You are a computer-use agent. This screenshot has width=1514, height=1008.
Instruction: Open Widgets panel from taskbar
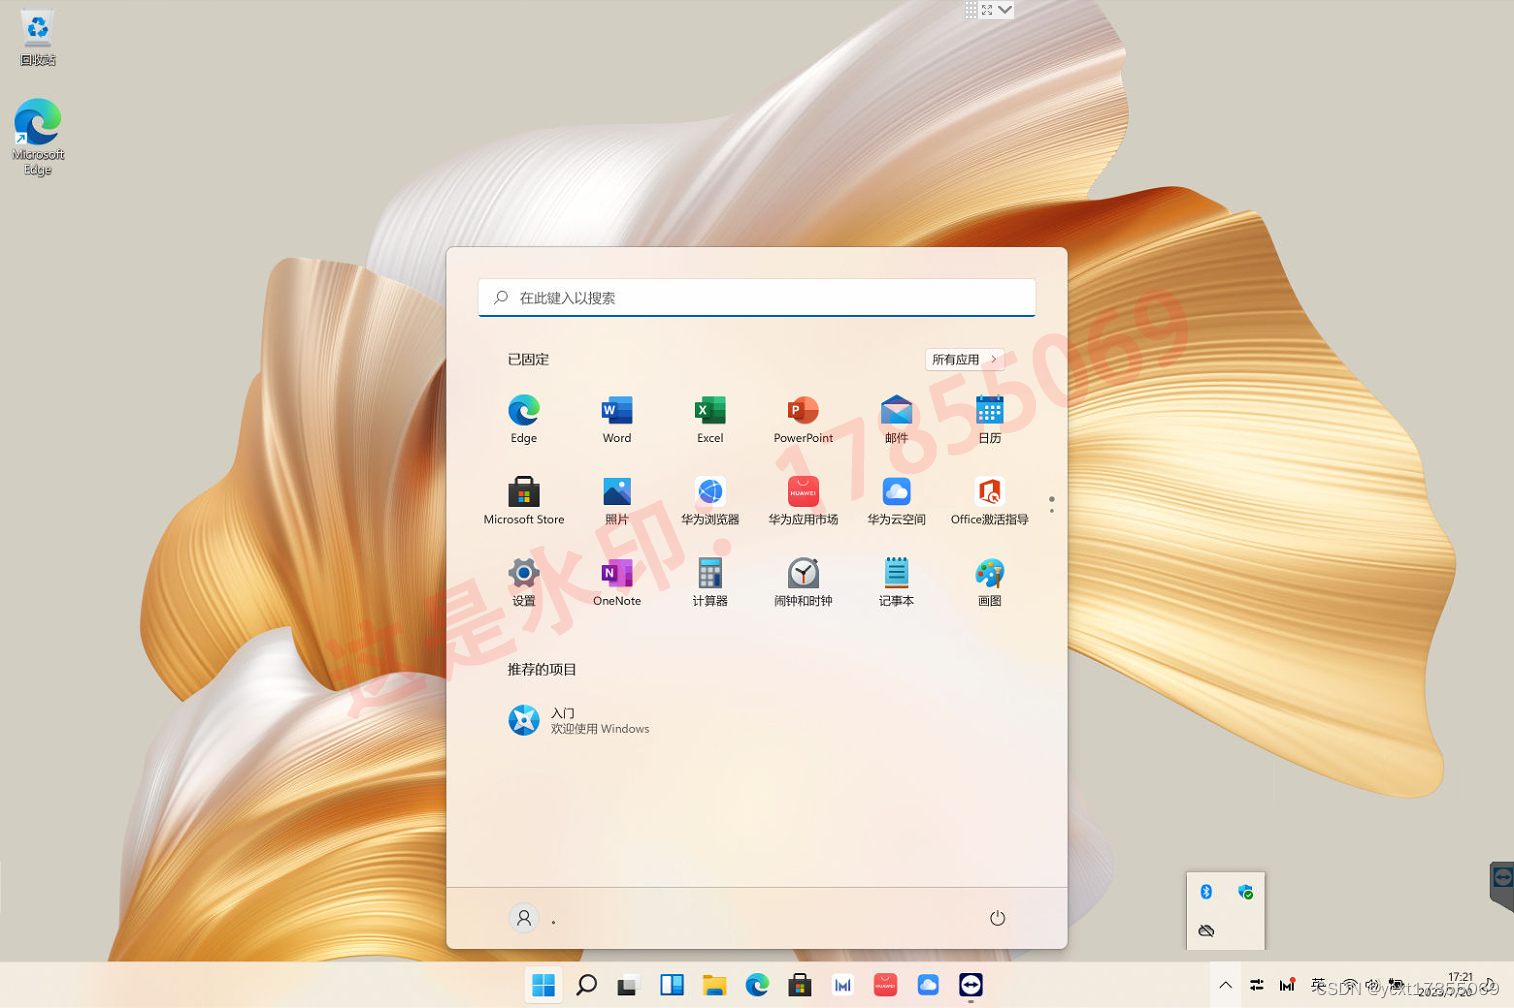click(x=671, y=985)
